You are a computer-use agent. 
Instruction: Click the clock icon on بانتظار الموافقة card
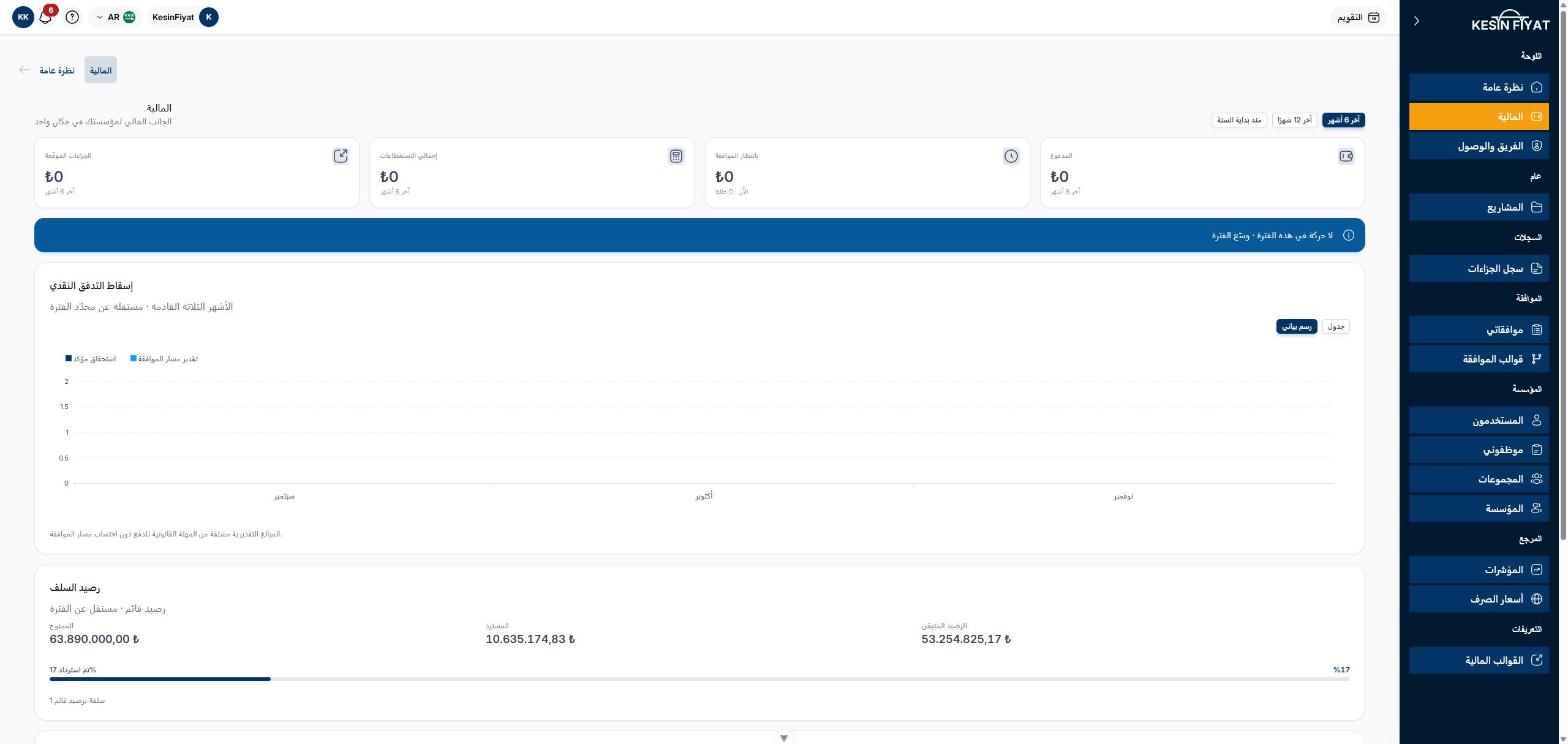(x=1011, y=156)
